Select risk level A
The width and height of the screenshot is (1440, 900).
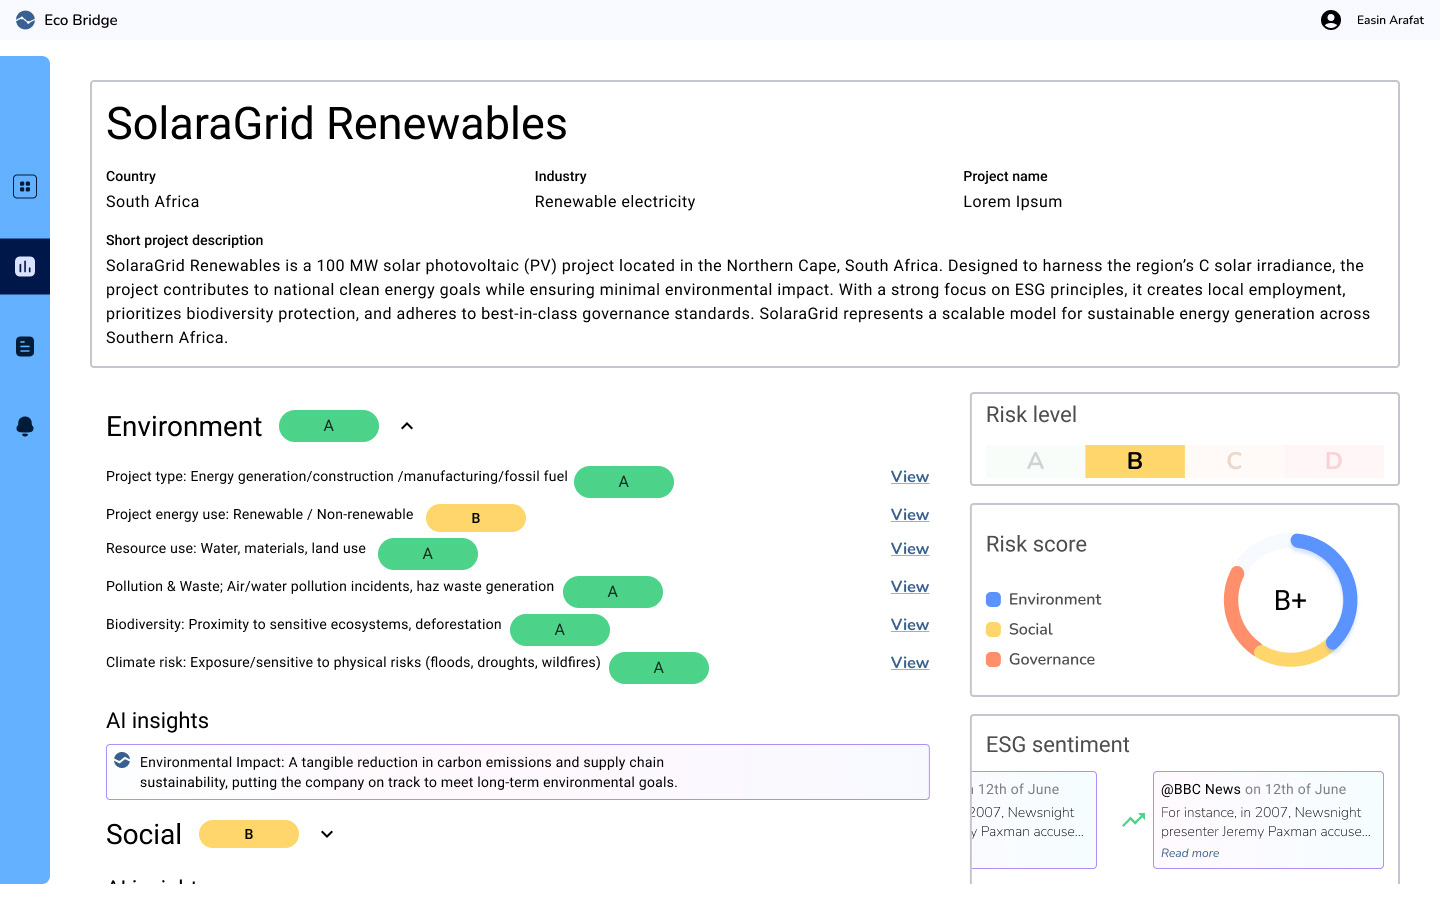[x=1035, y=461]
